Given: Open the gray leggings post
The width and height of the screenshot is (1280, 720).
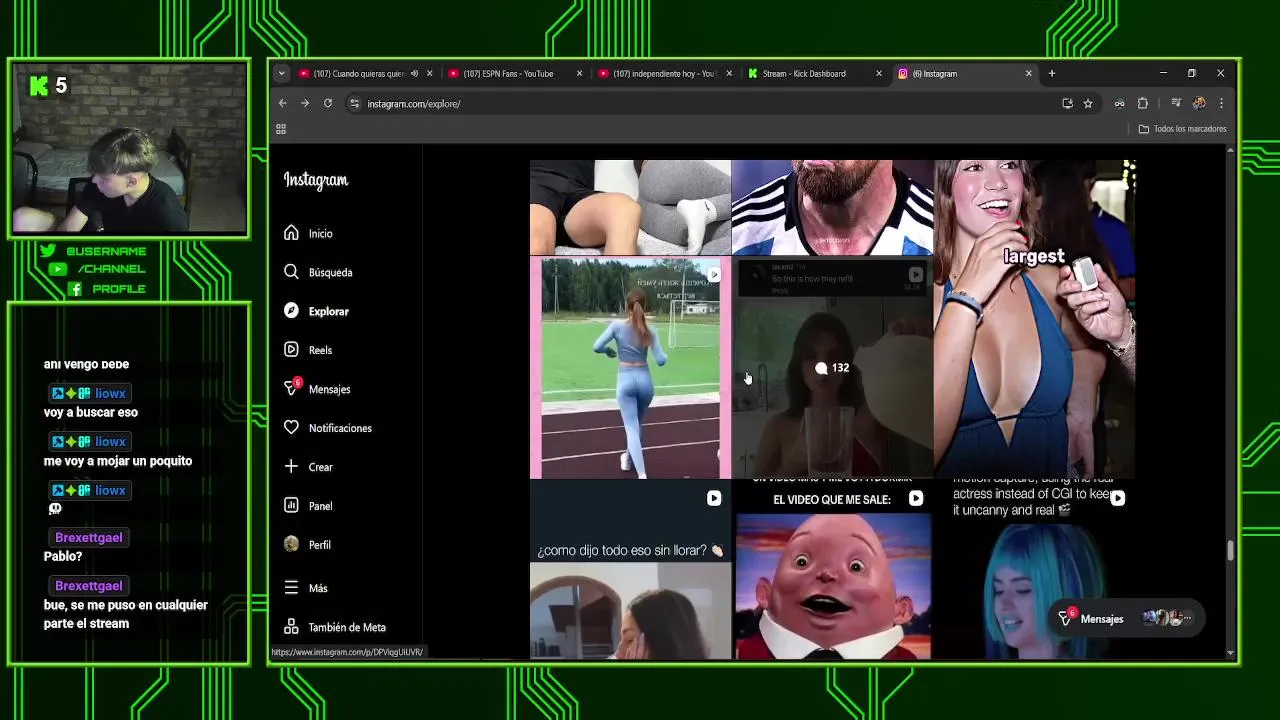Looking at the screenshot, I should point(630,207).
